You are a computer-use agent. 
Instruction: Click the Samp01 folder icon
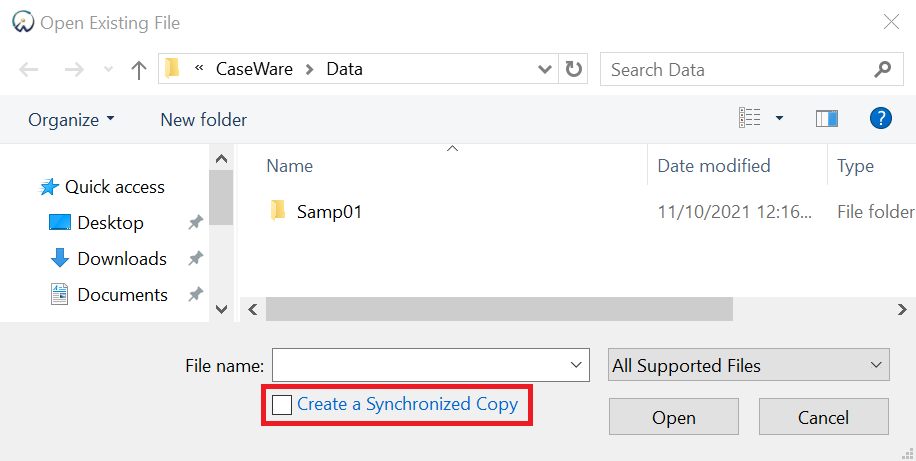tap(278, 211)
